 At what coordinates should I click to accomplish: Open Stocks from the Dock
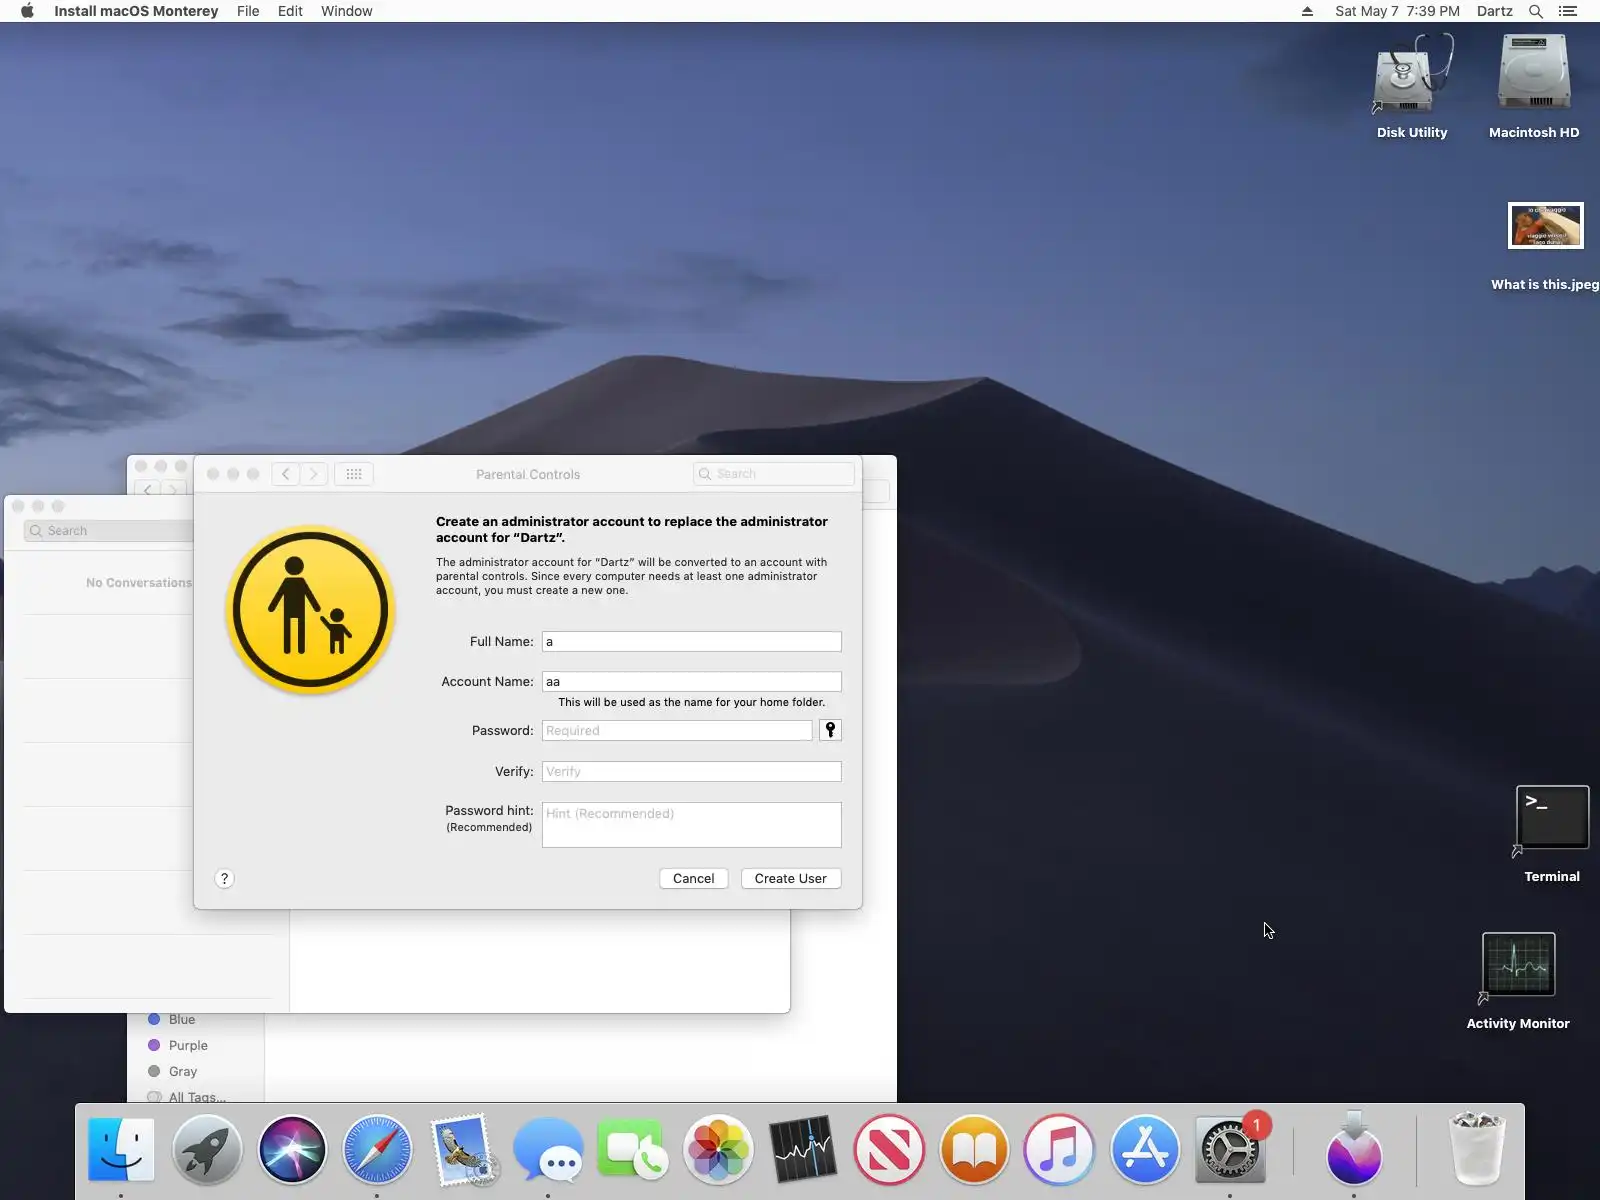click(x=803, y=1149)
